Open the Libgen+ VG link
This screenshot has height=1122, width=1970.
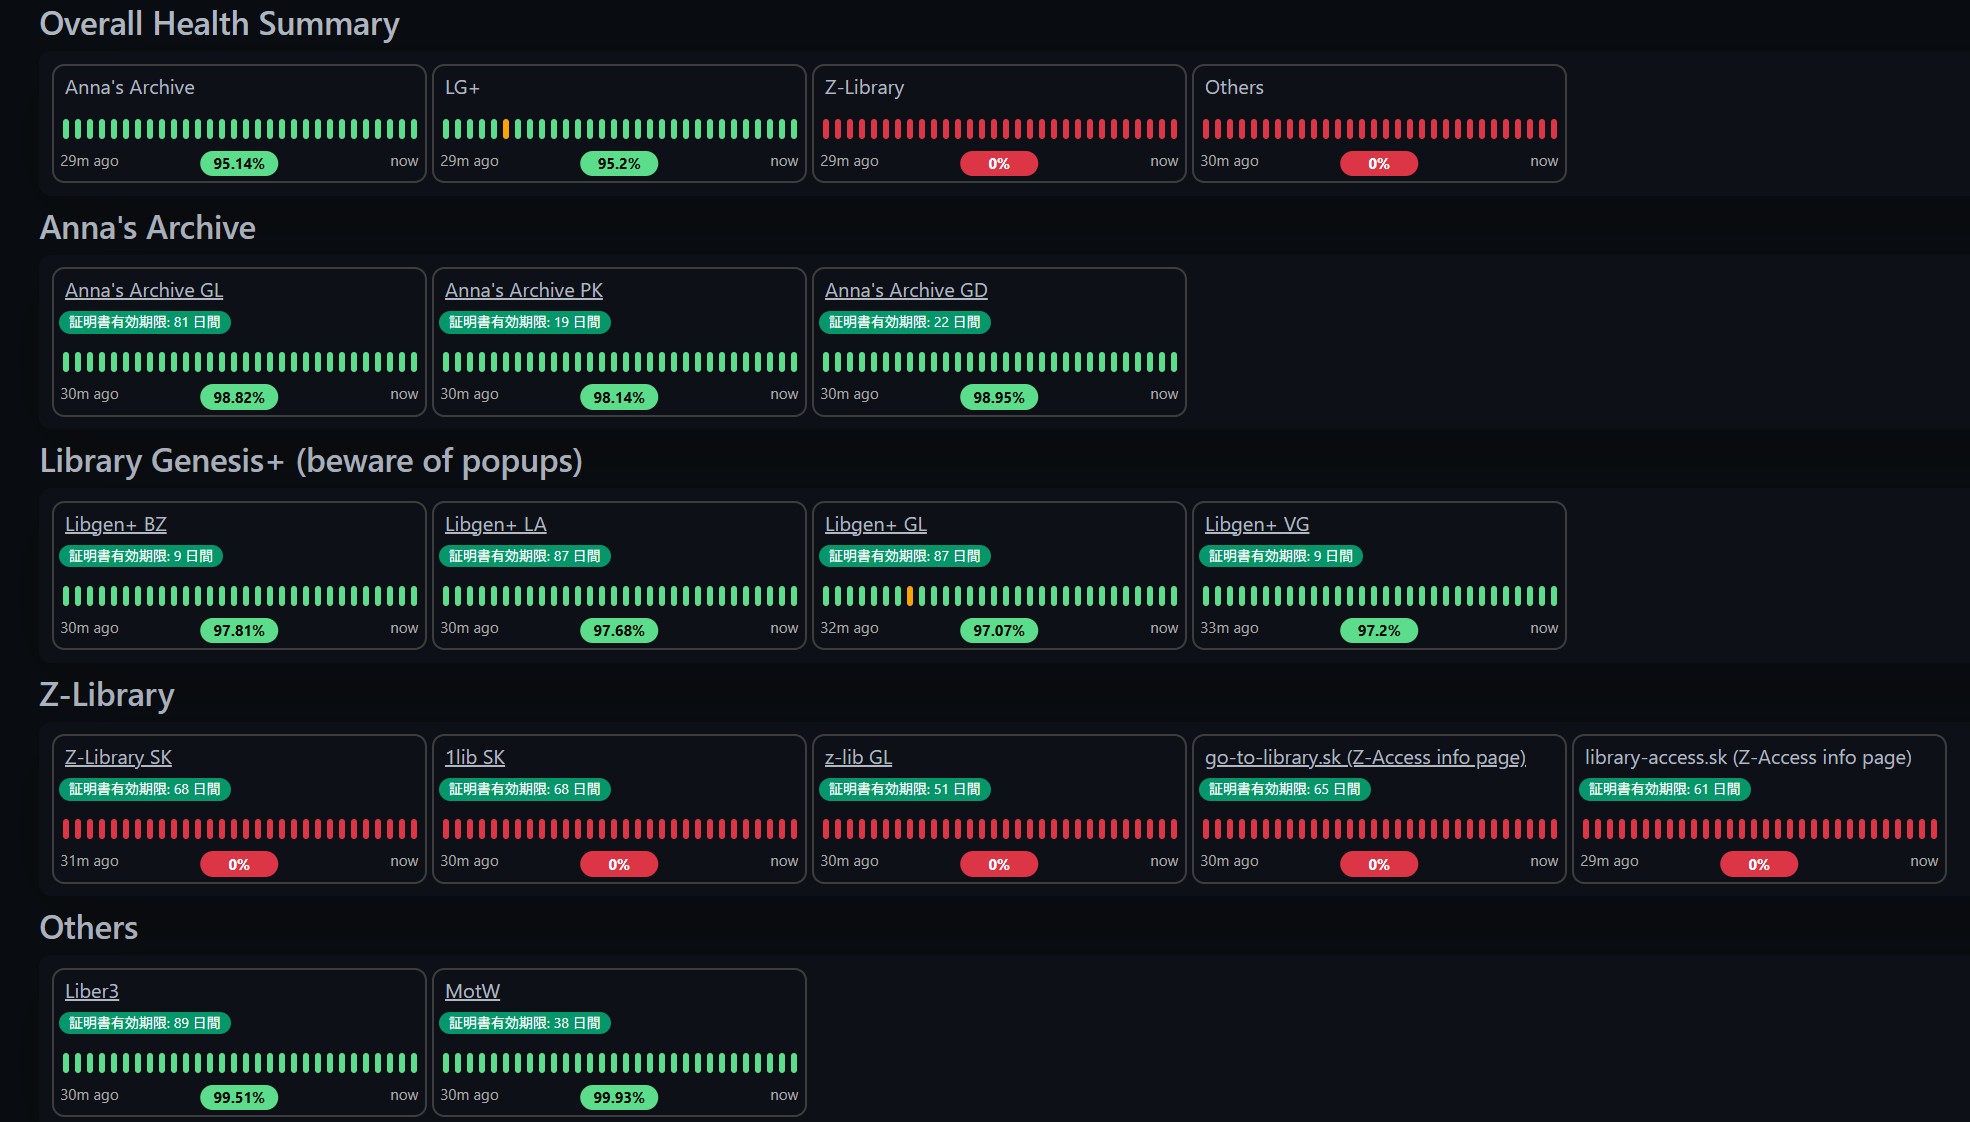pos(1257,524)
